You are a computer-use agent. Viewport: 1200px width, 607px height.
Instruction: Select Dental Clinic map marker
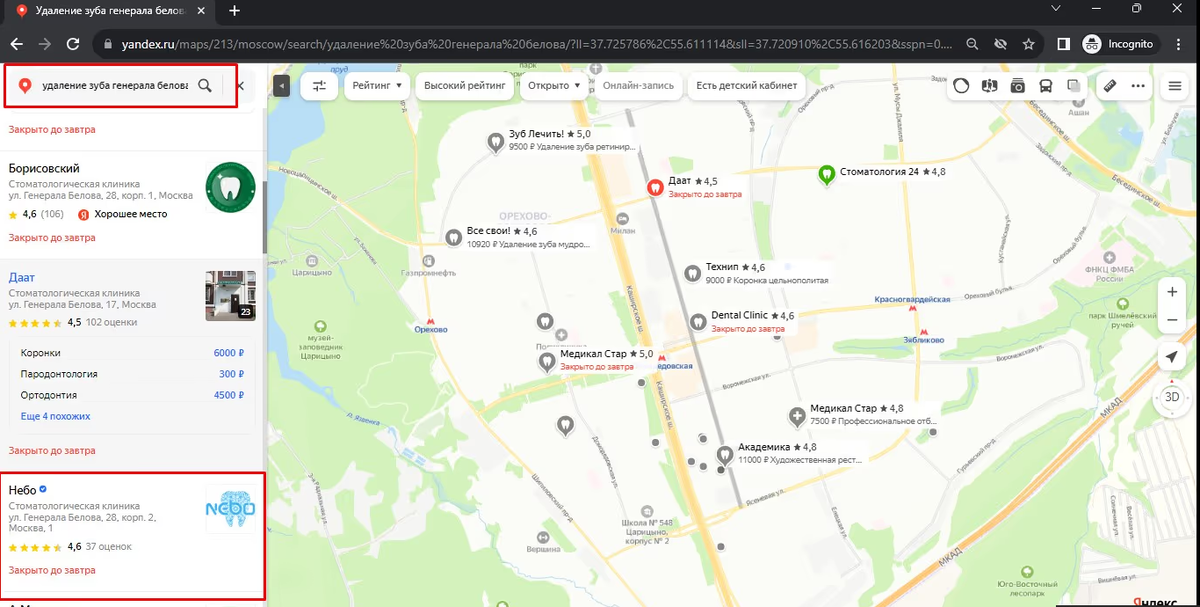pos(699,321)
